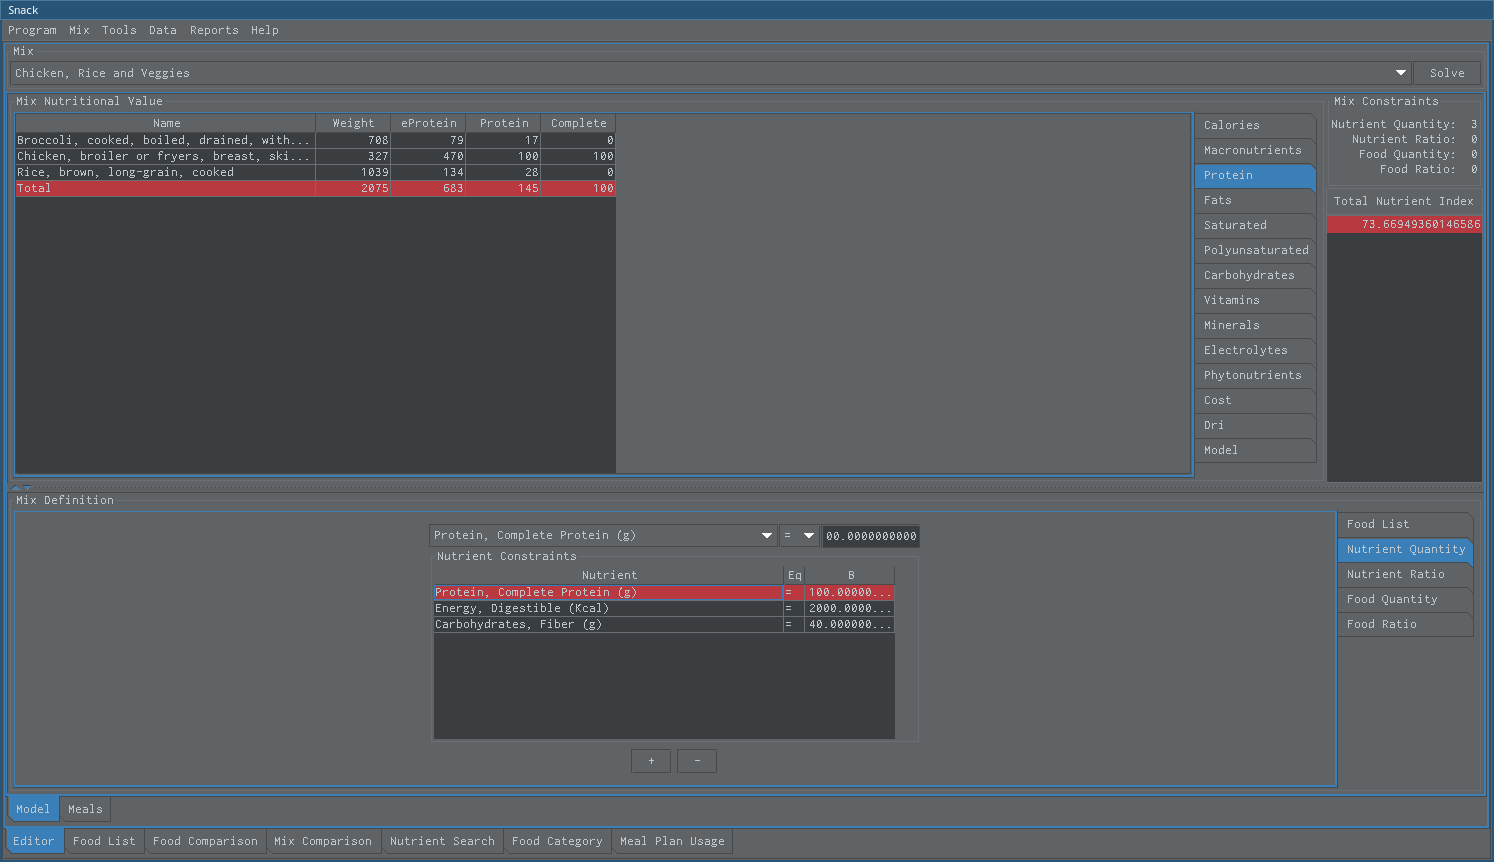This screenshot has width=1494, height=862.
Task: Select the Editor tab
Action: [x=34, y=841]
